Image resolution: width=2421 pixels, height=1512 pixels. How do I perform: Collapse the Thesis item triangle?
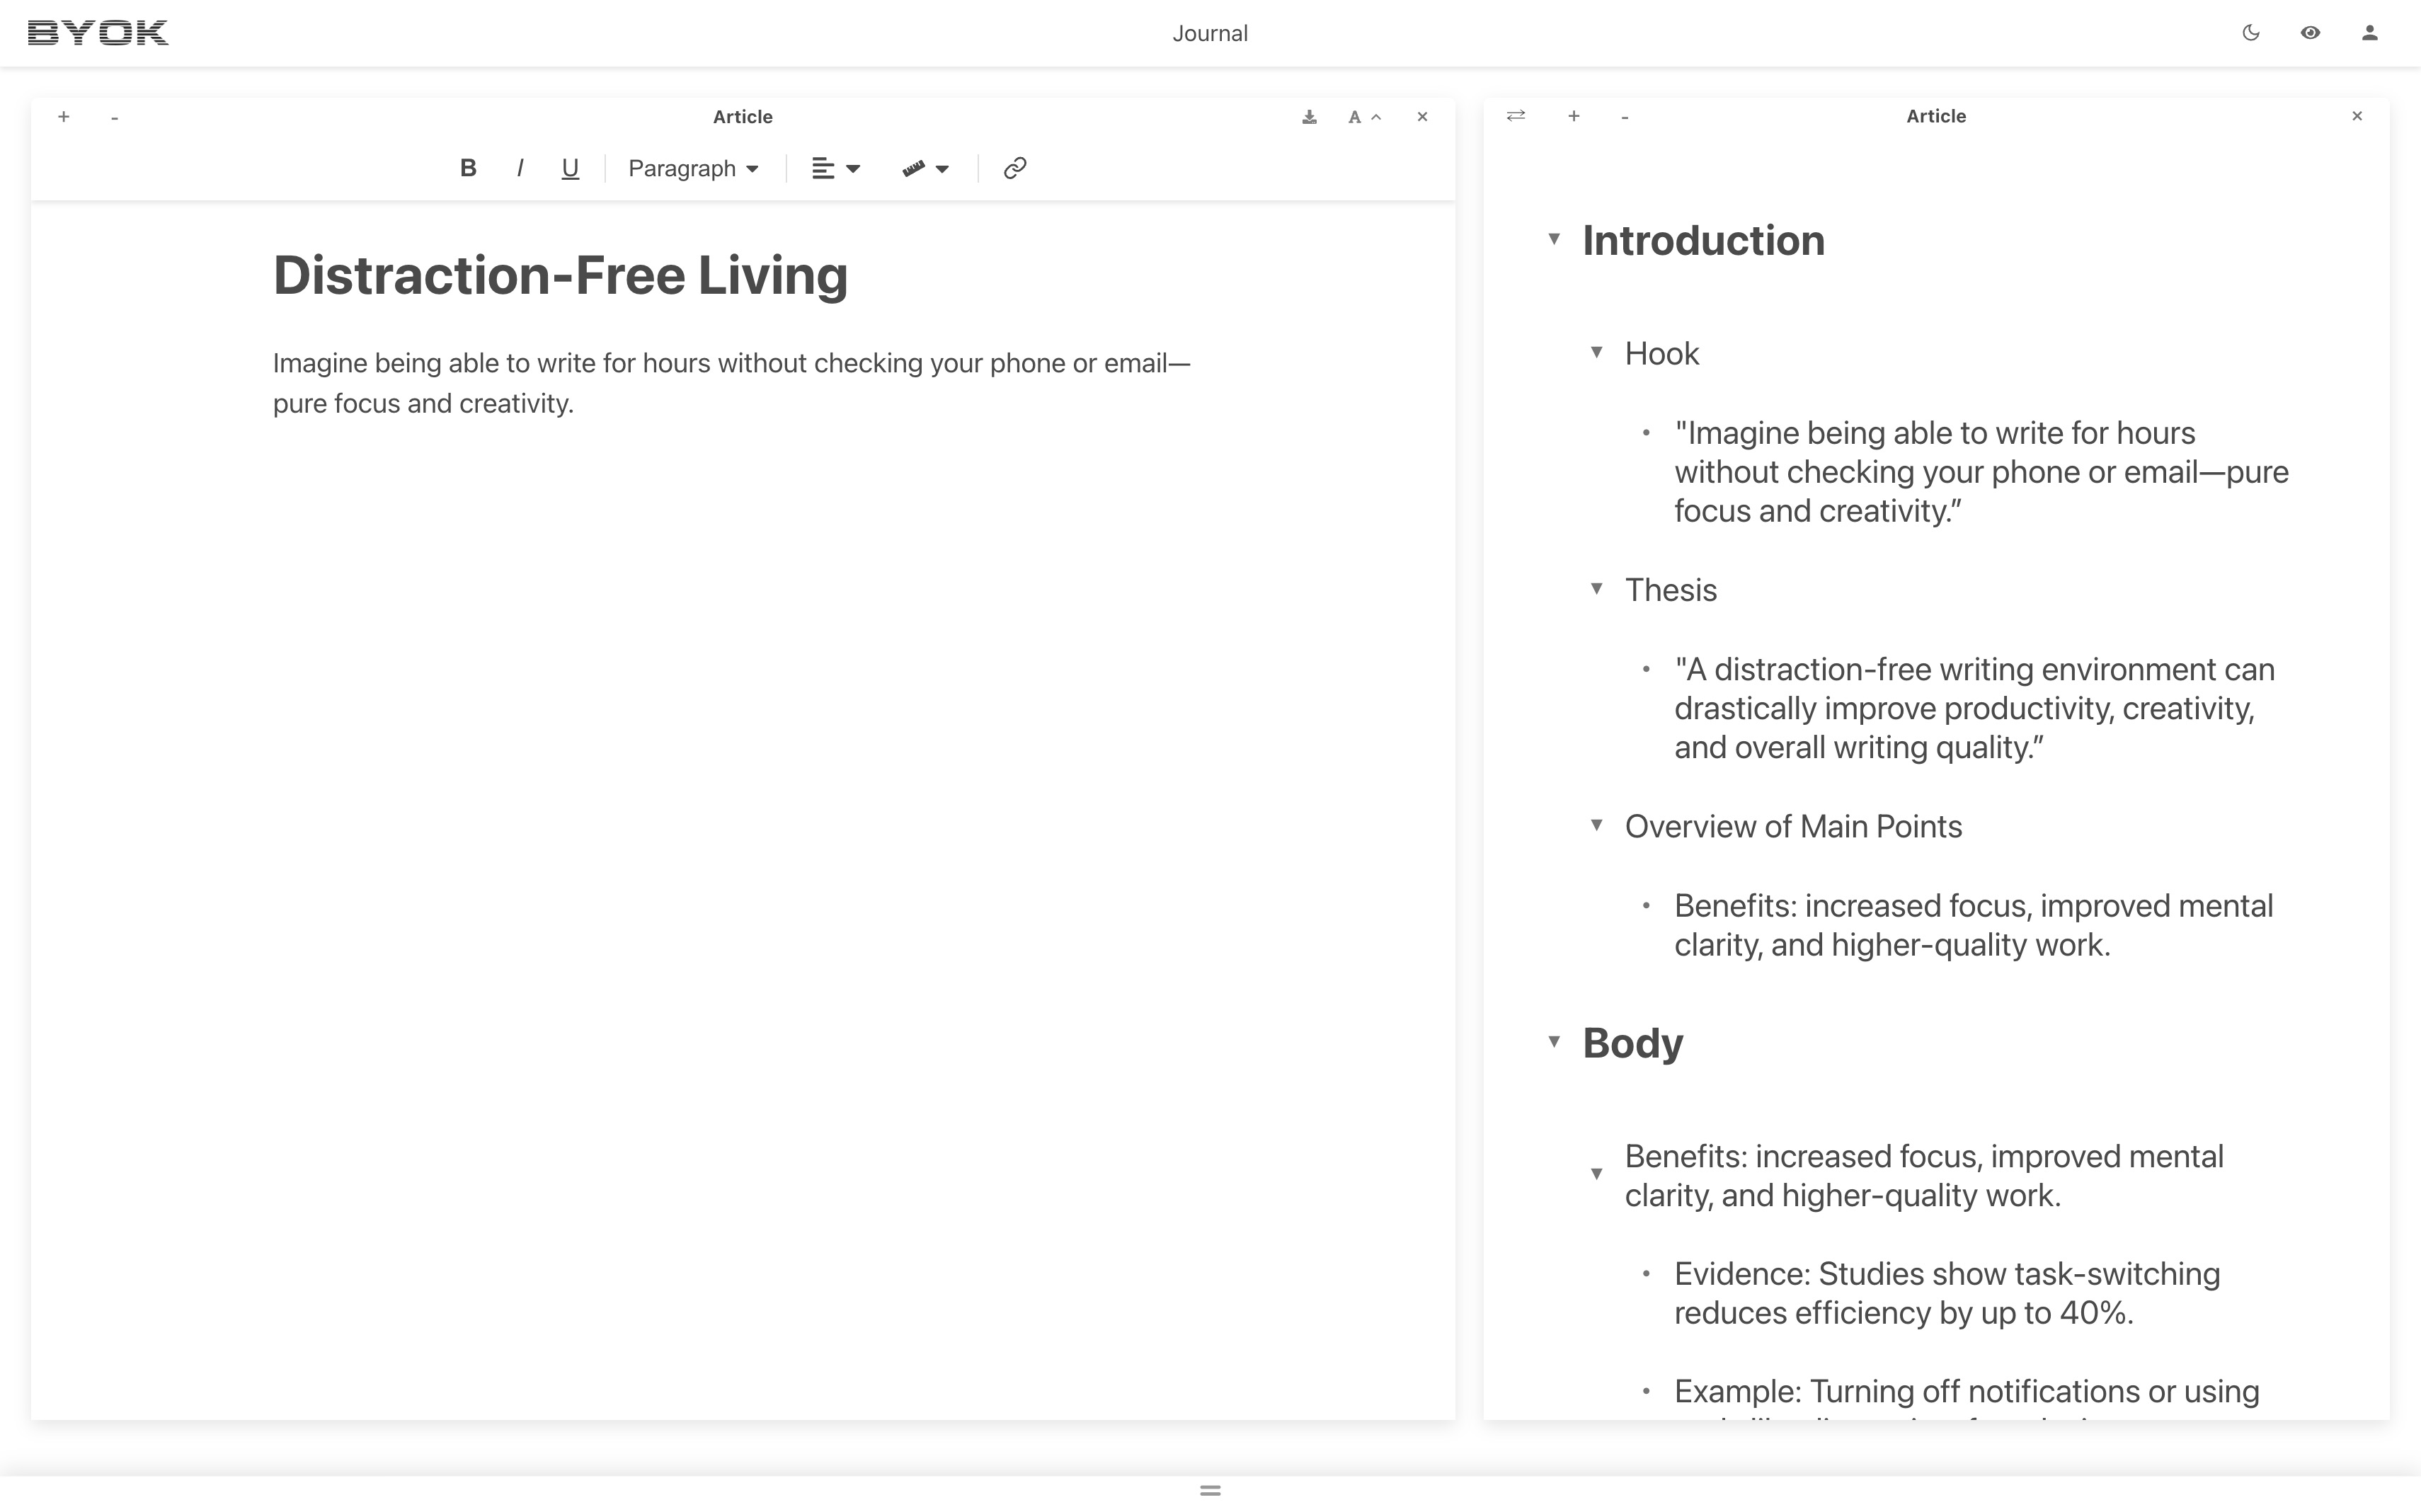[x=1596, y=589]
